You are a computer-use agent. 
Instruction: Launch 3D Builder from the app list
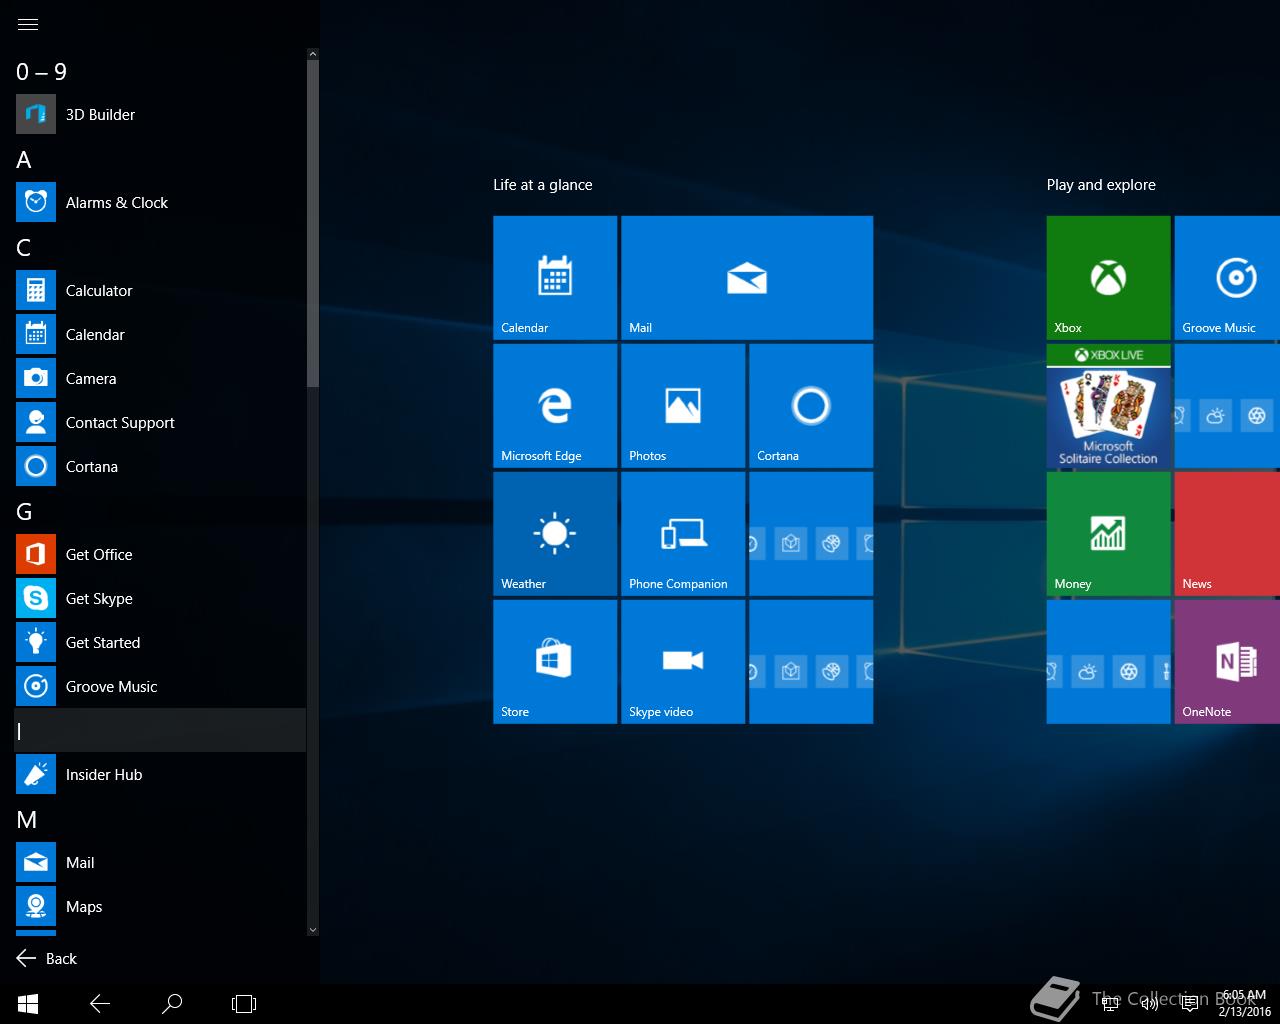click(160, 114)
